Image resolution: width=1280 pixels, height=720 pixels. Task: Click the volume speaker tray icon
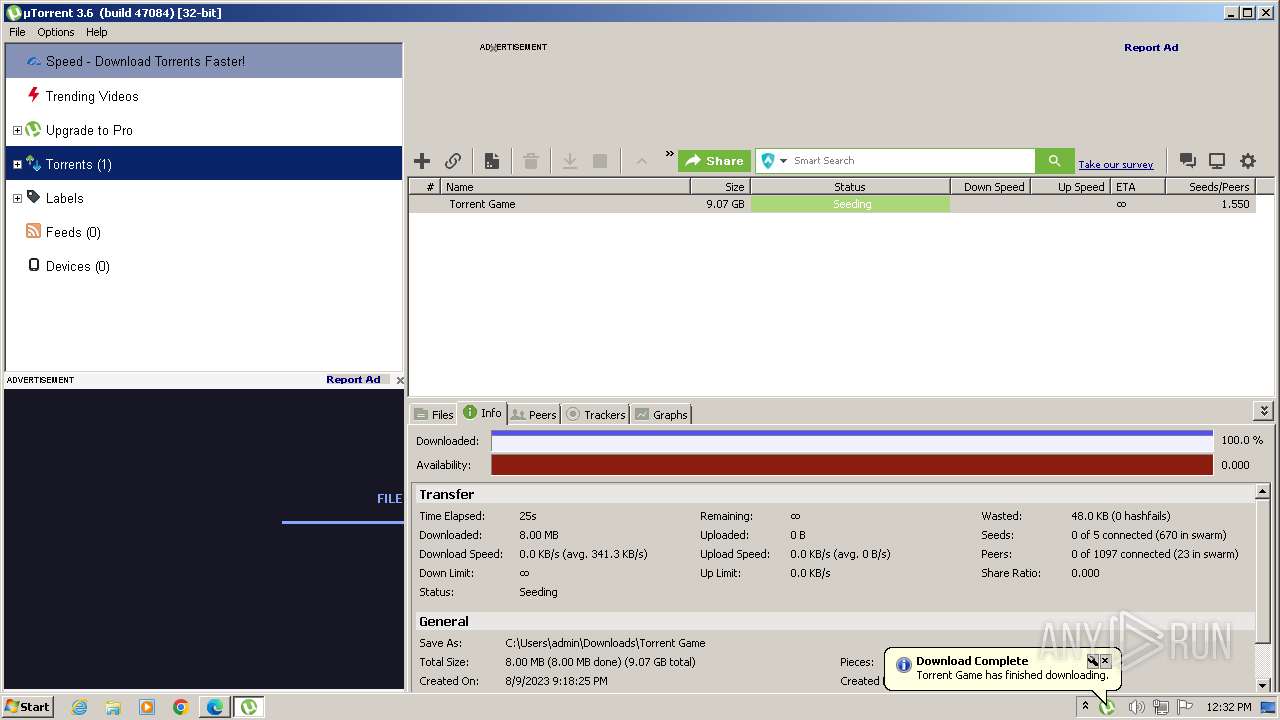click(1136, 707)
